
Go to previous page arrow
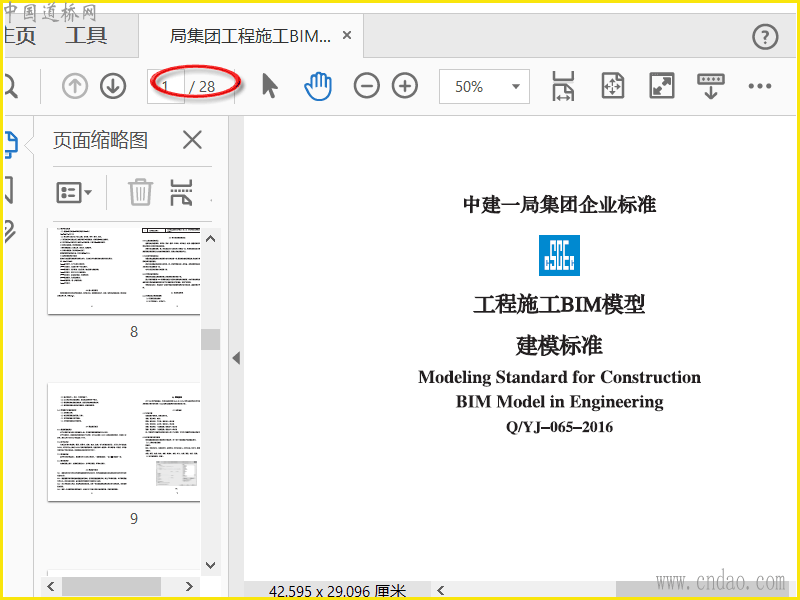click(x=75, y=86)
